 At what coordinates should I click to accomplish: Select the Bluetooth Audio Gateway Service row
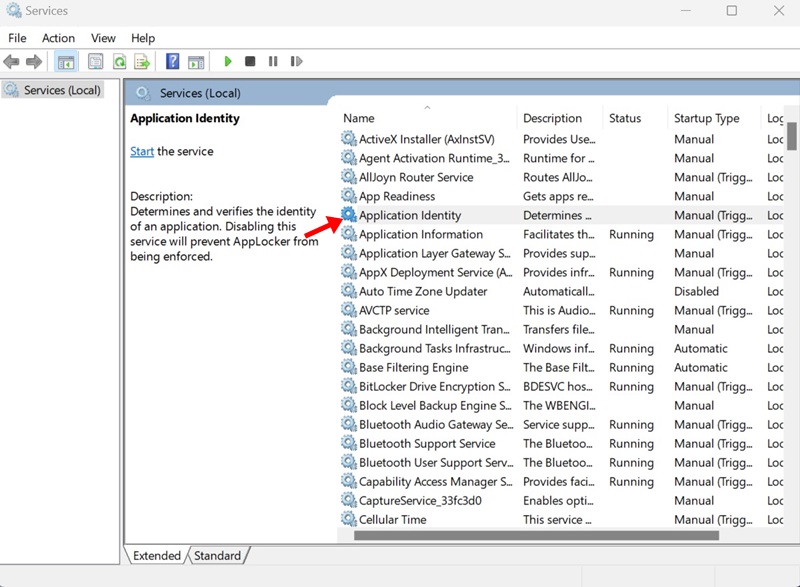pyautogui.click(x=561, y=424)
